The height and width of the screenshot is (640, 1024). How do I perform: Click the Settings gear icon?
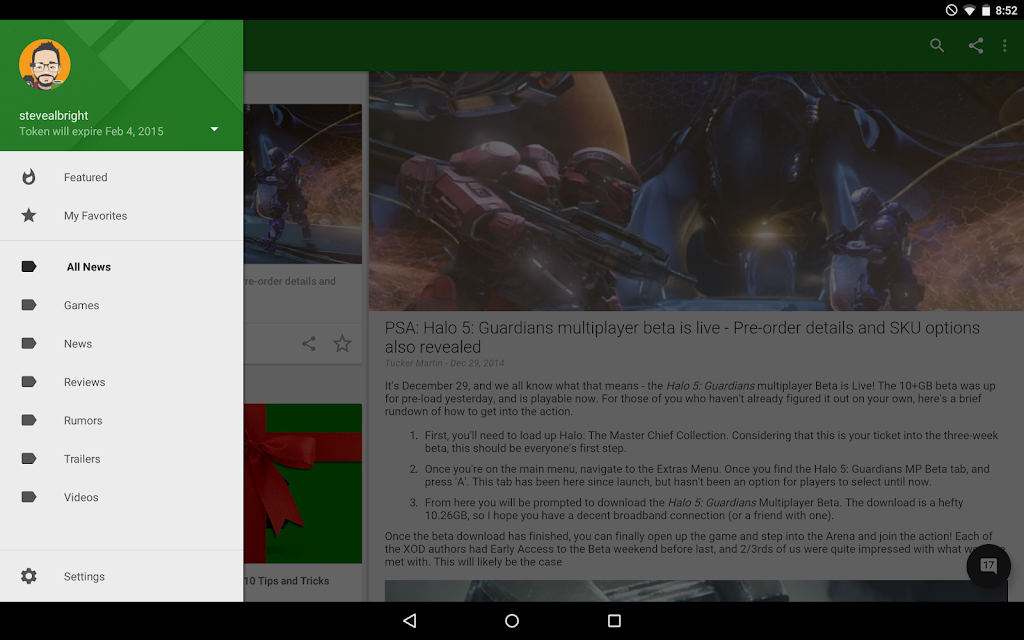point(29,576)
